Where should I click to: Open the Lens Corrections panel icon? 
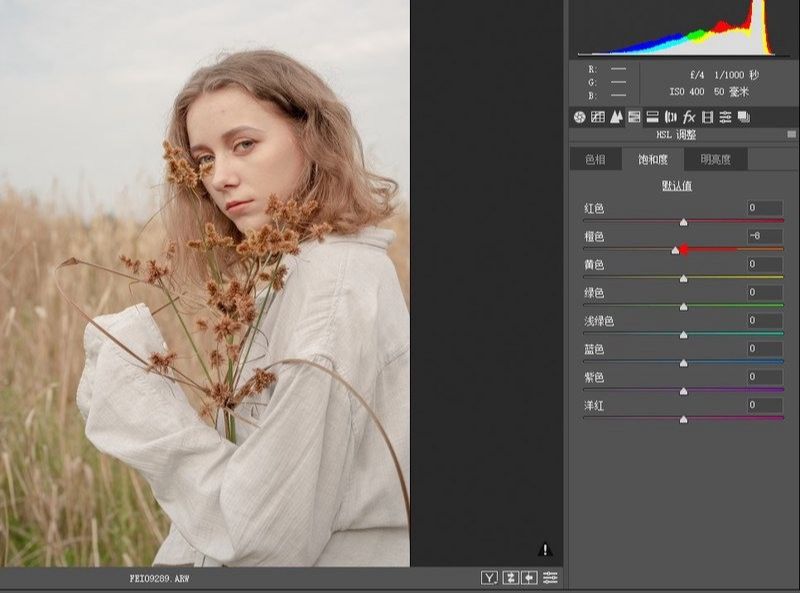(x=670, y=117)
